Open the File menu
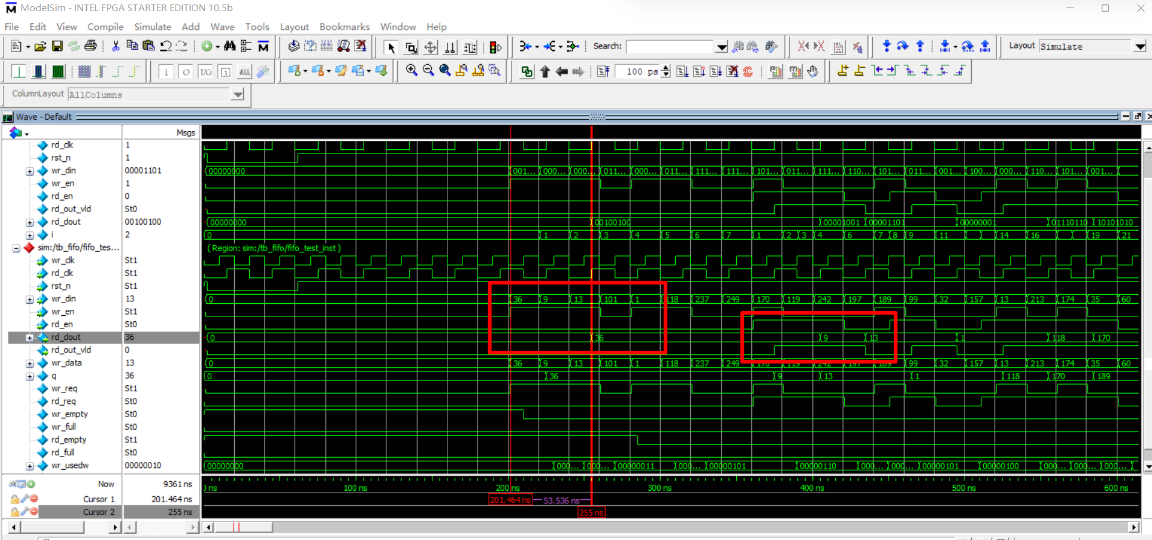 tap(12, 26)
